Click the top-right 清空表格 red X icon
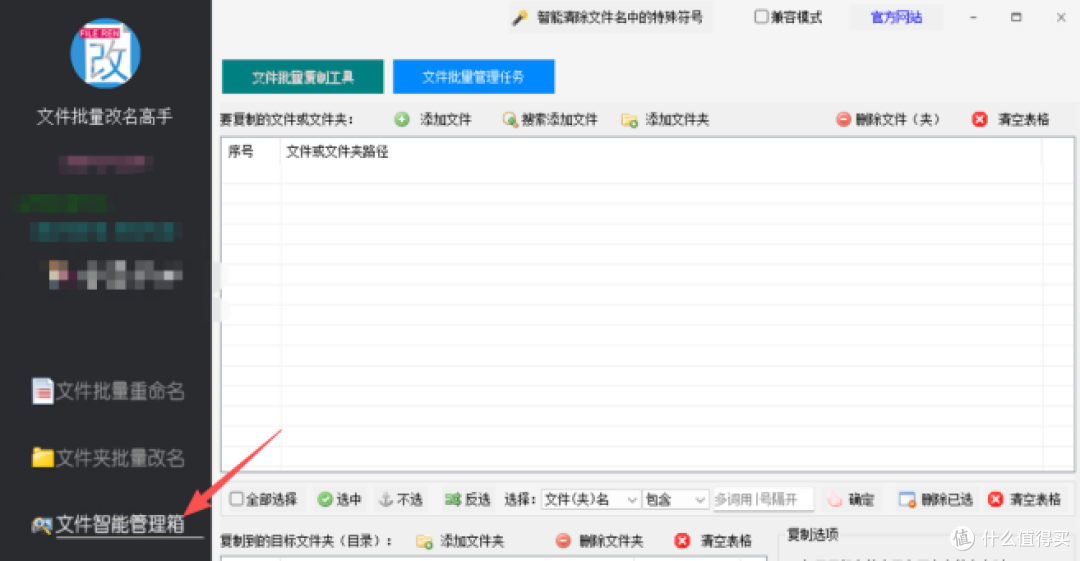The image size is (1080, 561). (979, 120)
